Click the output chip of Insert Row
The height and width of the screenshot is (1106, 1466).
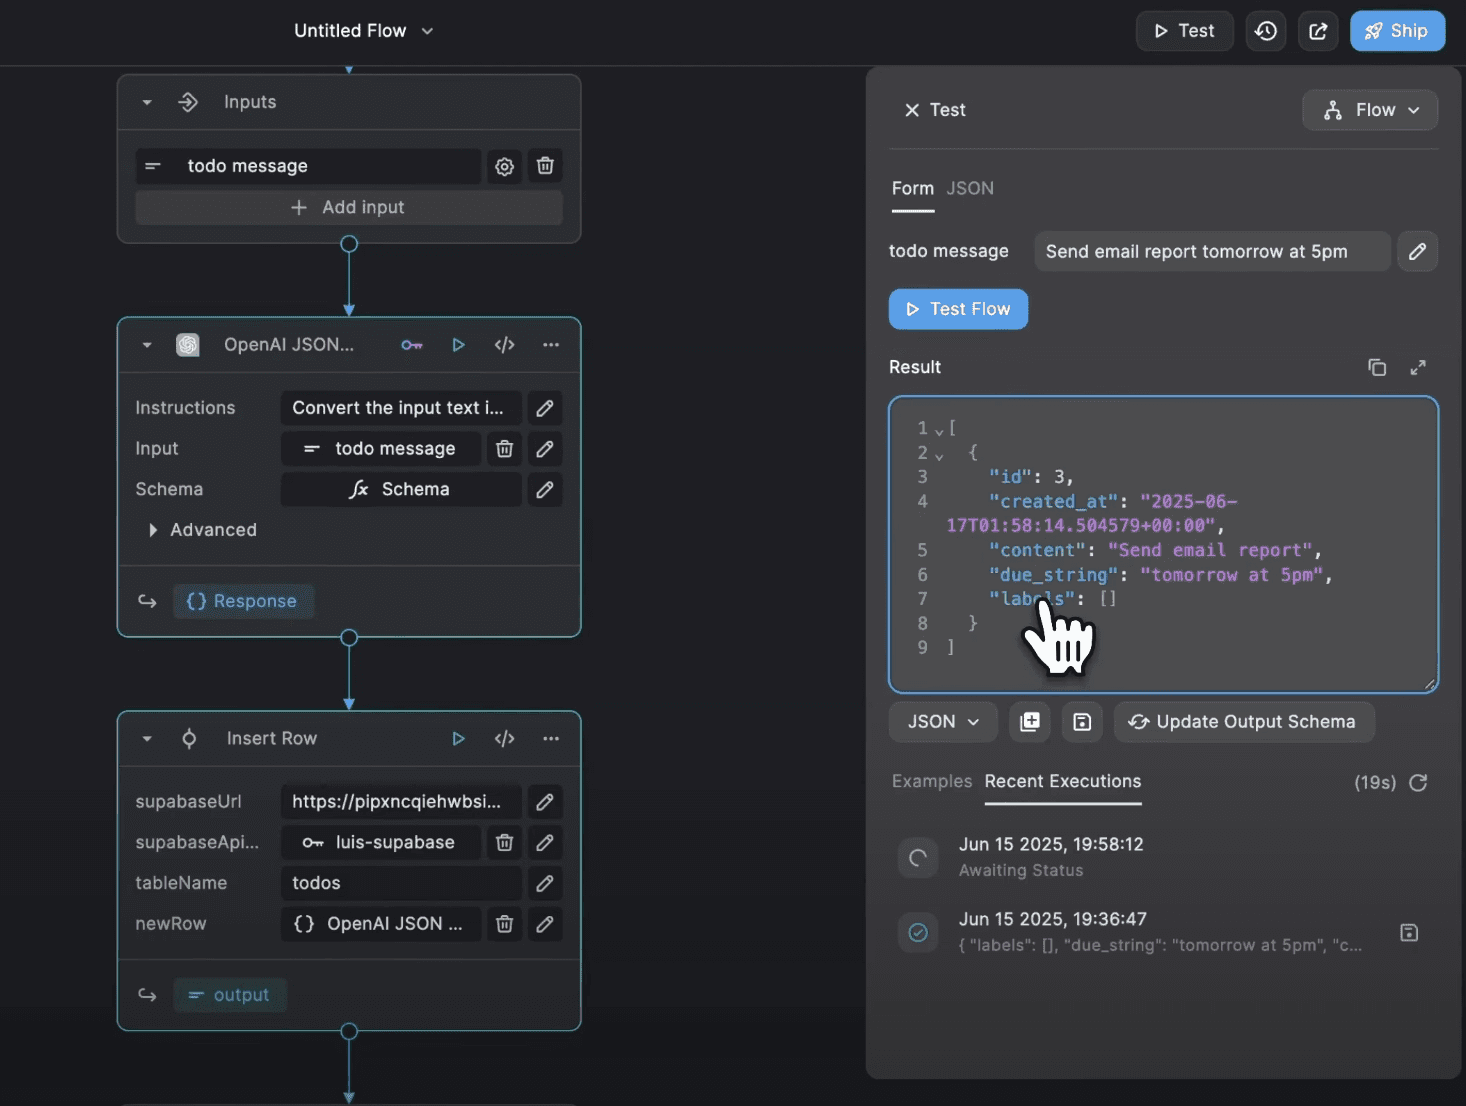pyautogui.click(x=230, y=996)
